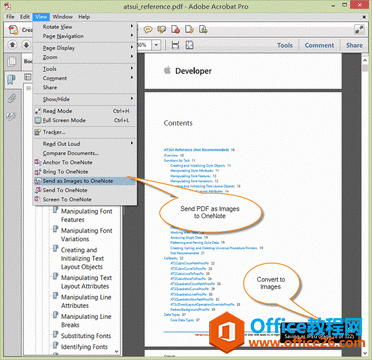Open Manipulating Line Breaks bookmark
Viewport: 372px width, 360px height.
point(86,320)
